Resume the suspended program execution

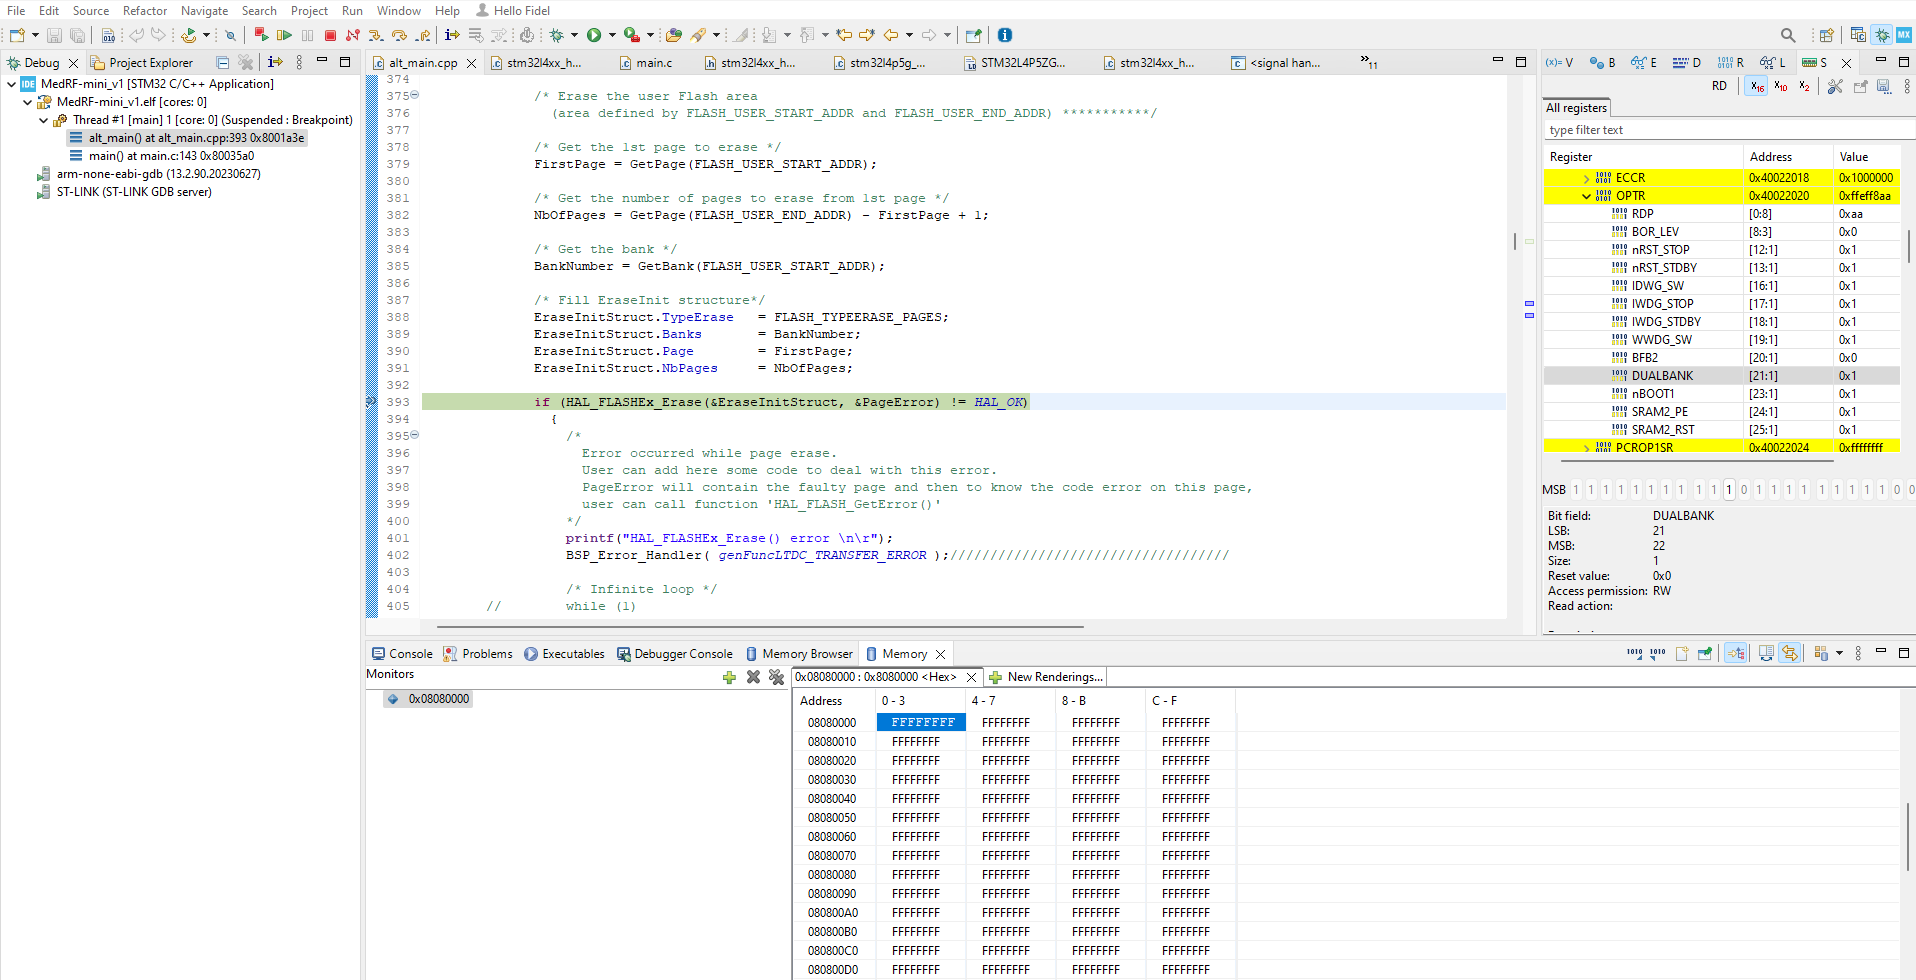[284, 34]
